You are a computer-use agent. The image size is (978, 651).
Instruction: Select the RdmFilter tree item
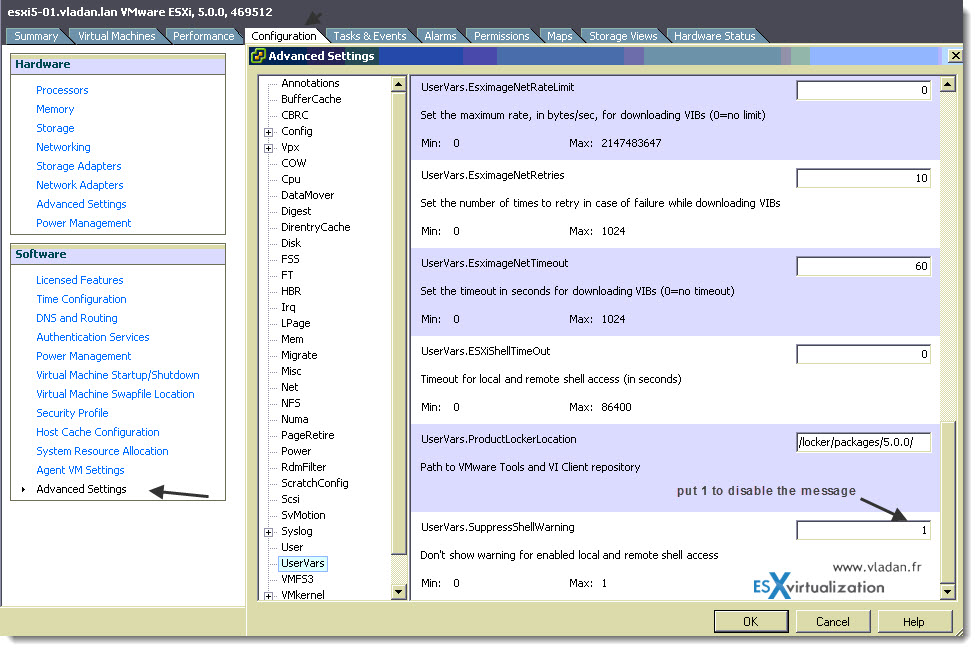coord(303,468)
